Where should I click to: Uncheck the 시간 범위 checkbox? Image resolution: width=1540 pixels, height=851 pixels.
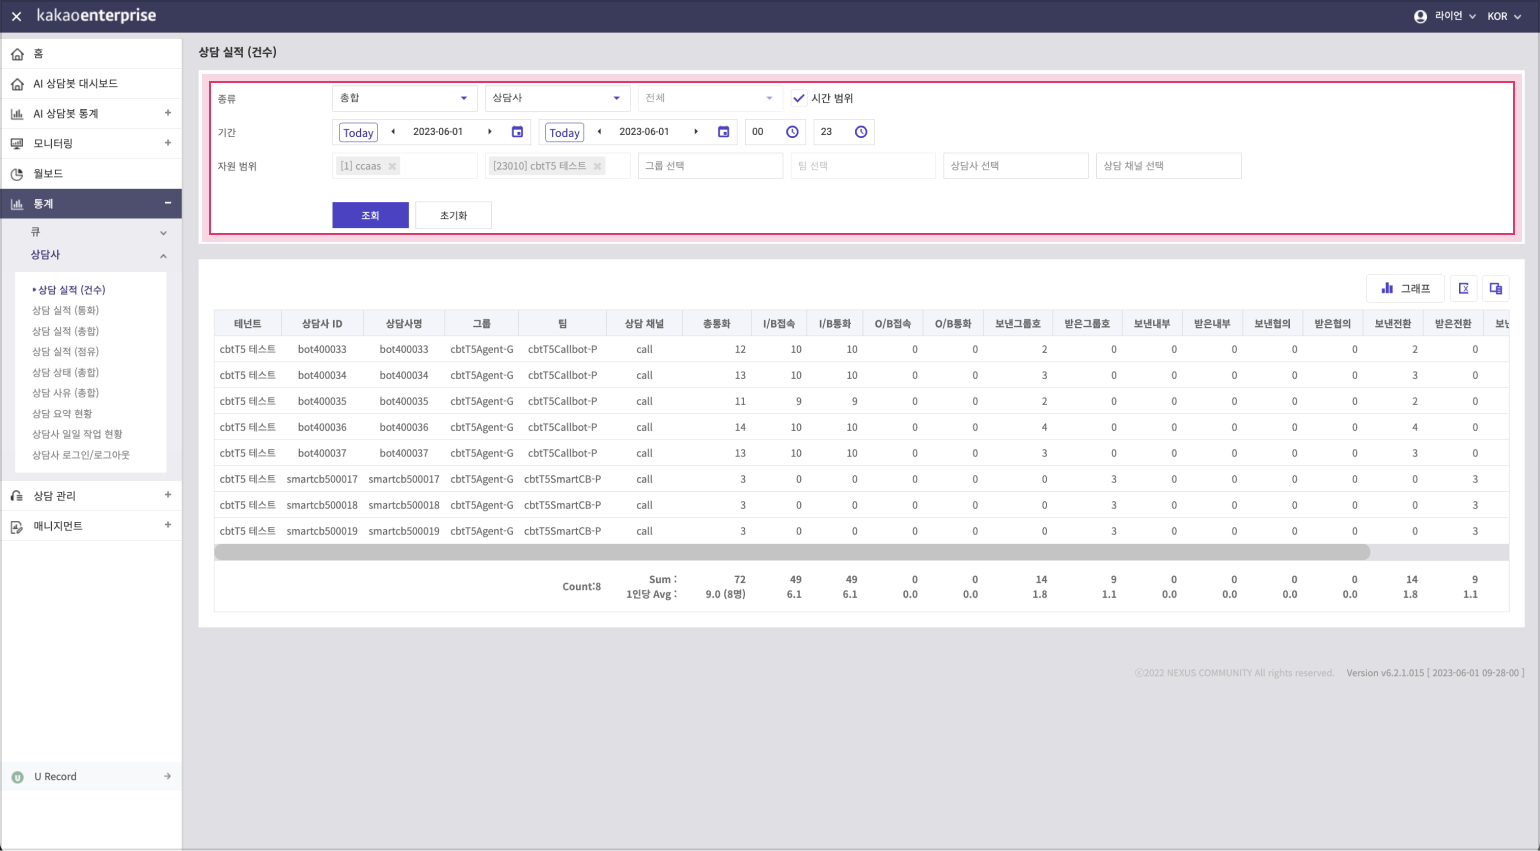pos(798,98)
